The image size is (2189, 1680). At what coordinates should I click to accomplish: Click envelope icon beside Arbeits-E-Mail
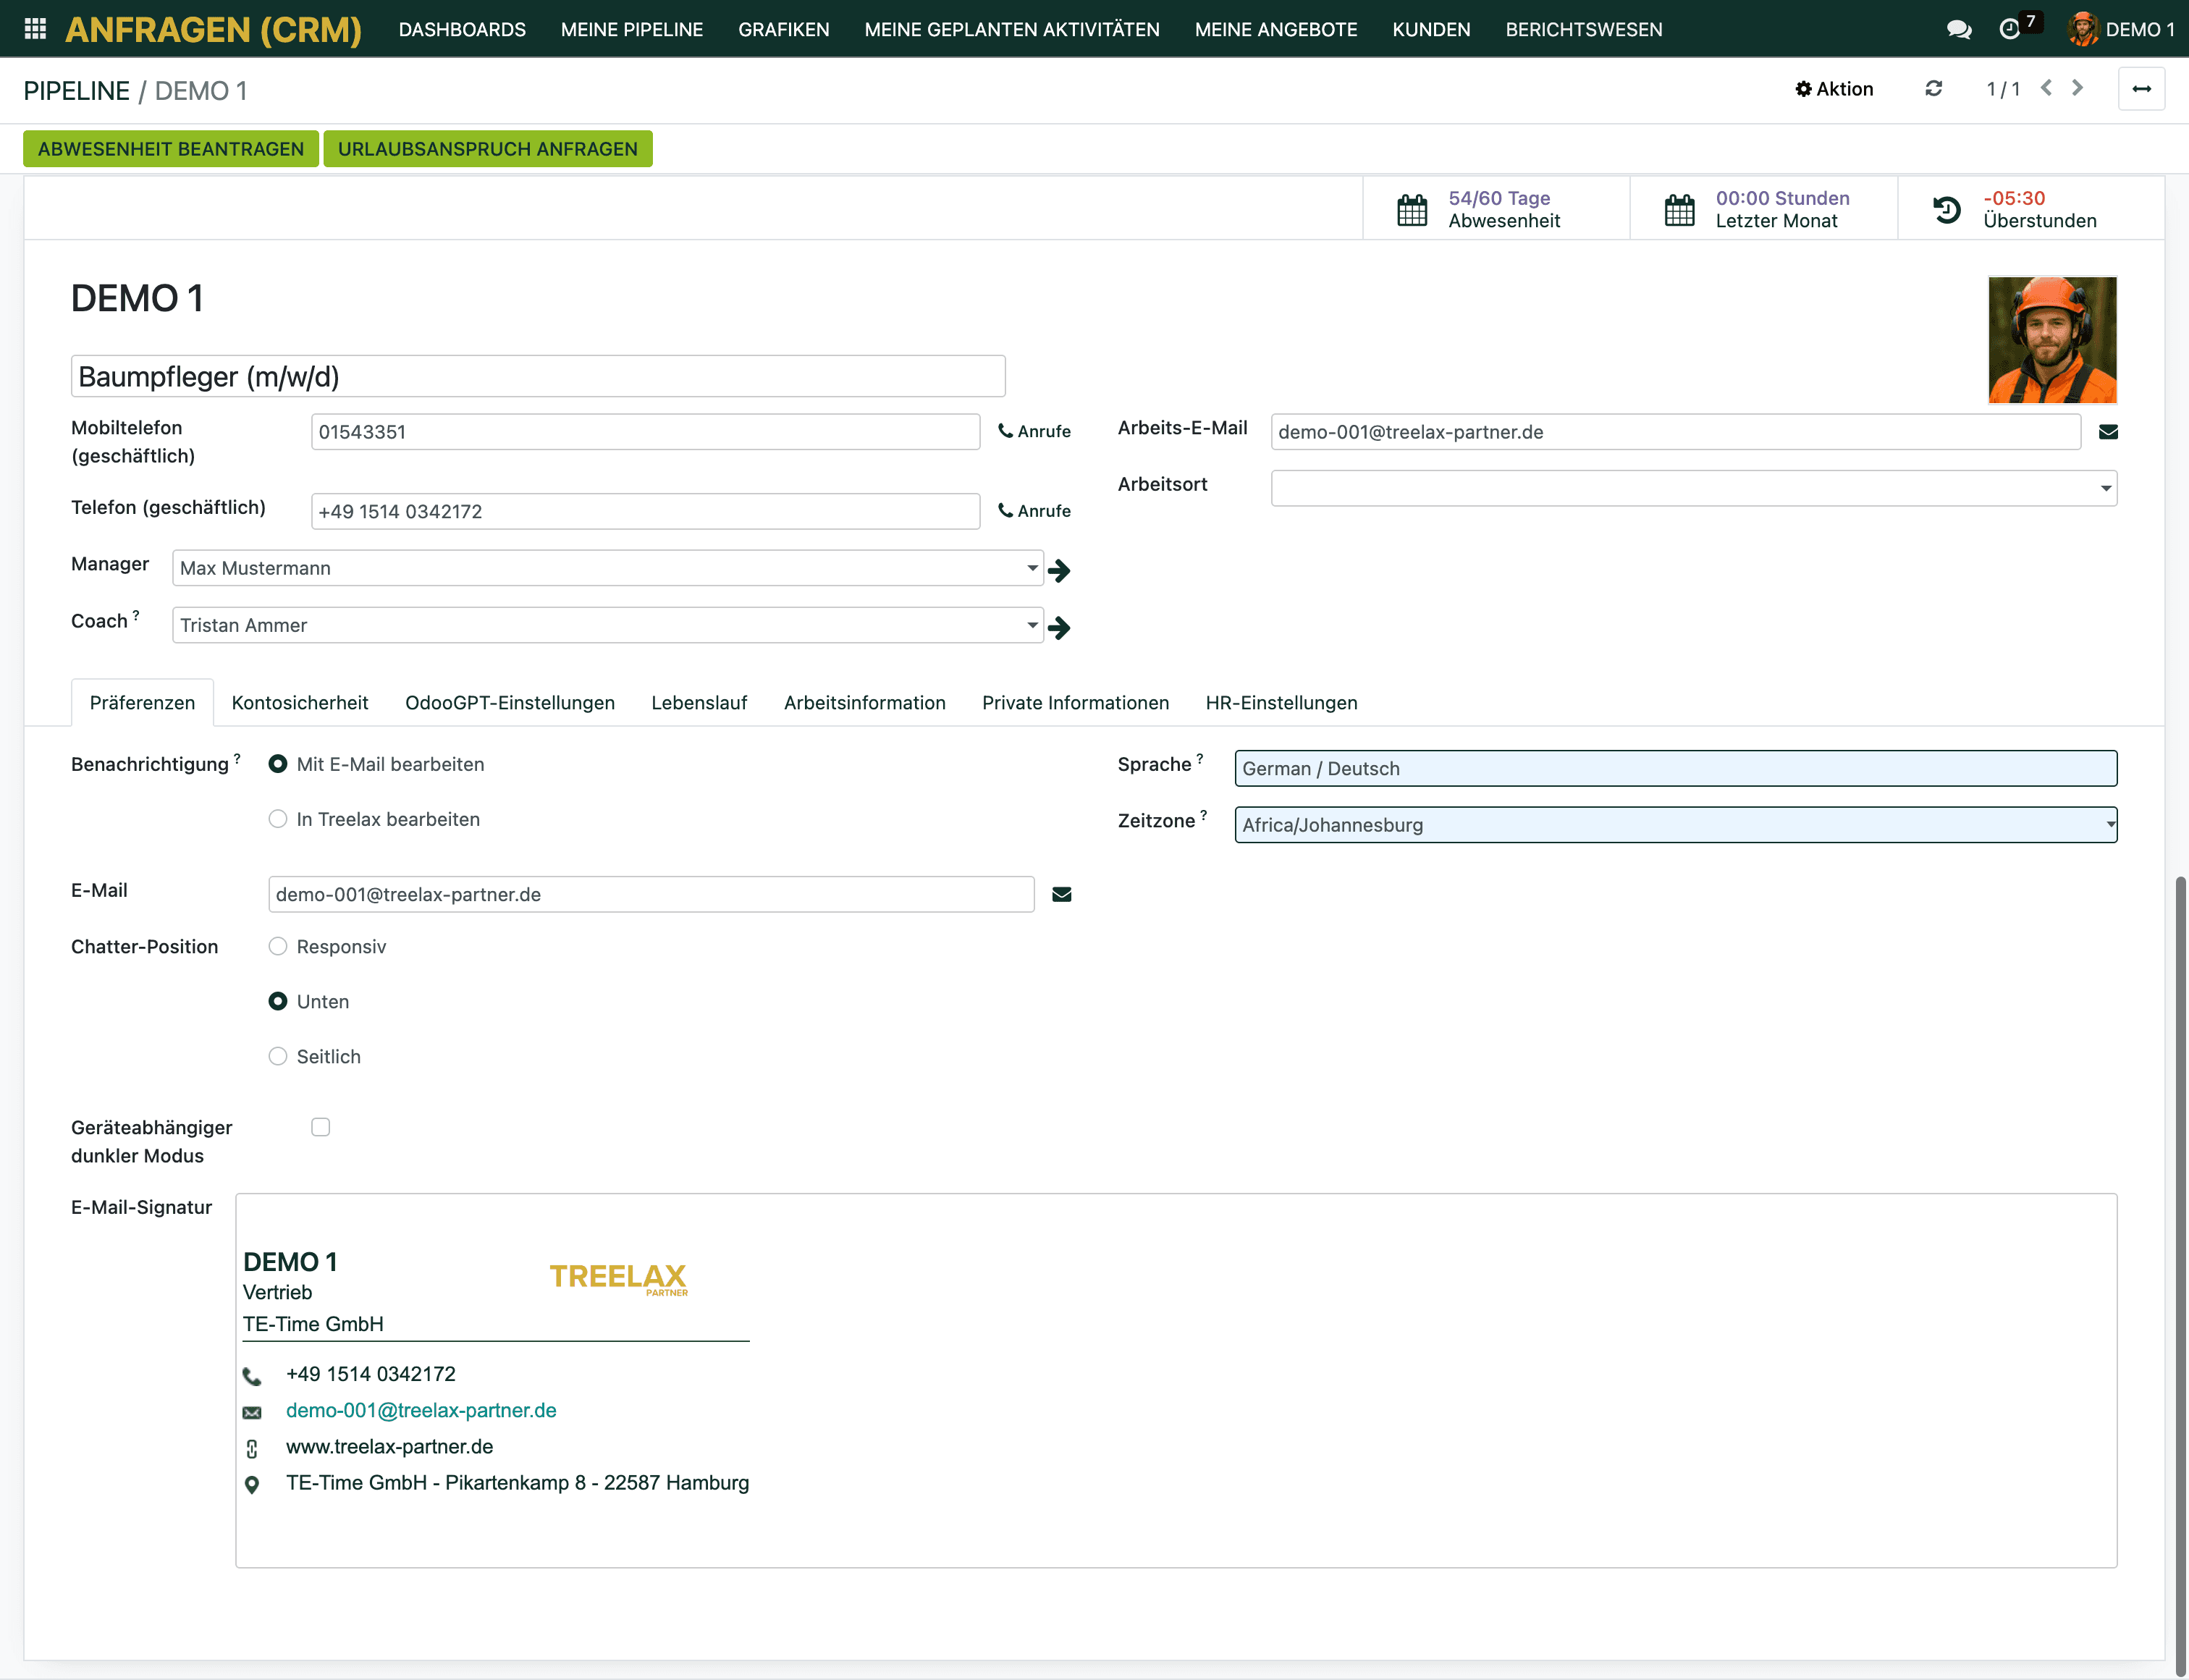[x=2108, y=432]
